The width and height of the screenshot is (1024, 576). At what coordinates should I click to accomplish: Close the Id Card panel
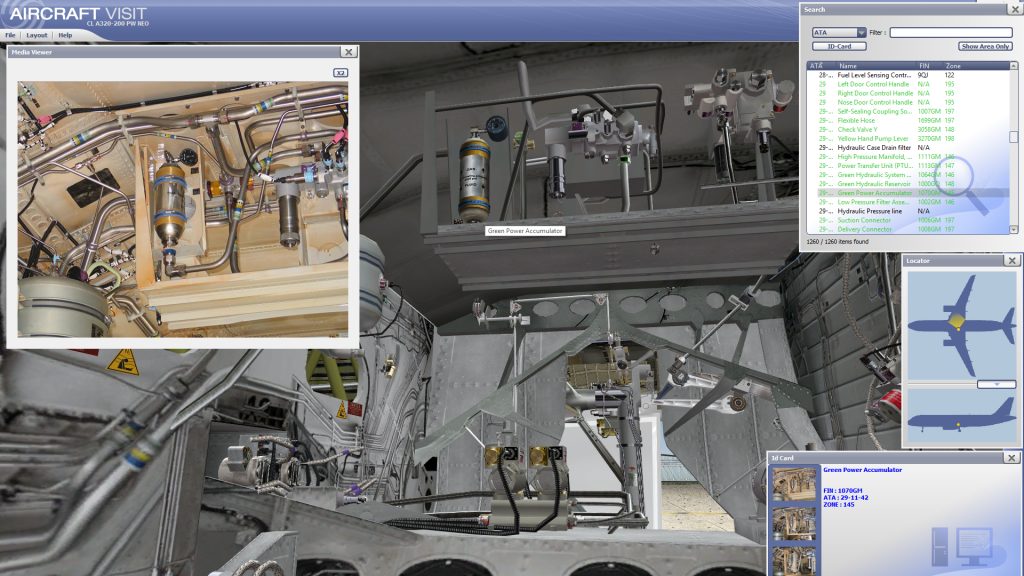[1012, 458]
